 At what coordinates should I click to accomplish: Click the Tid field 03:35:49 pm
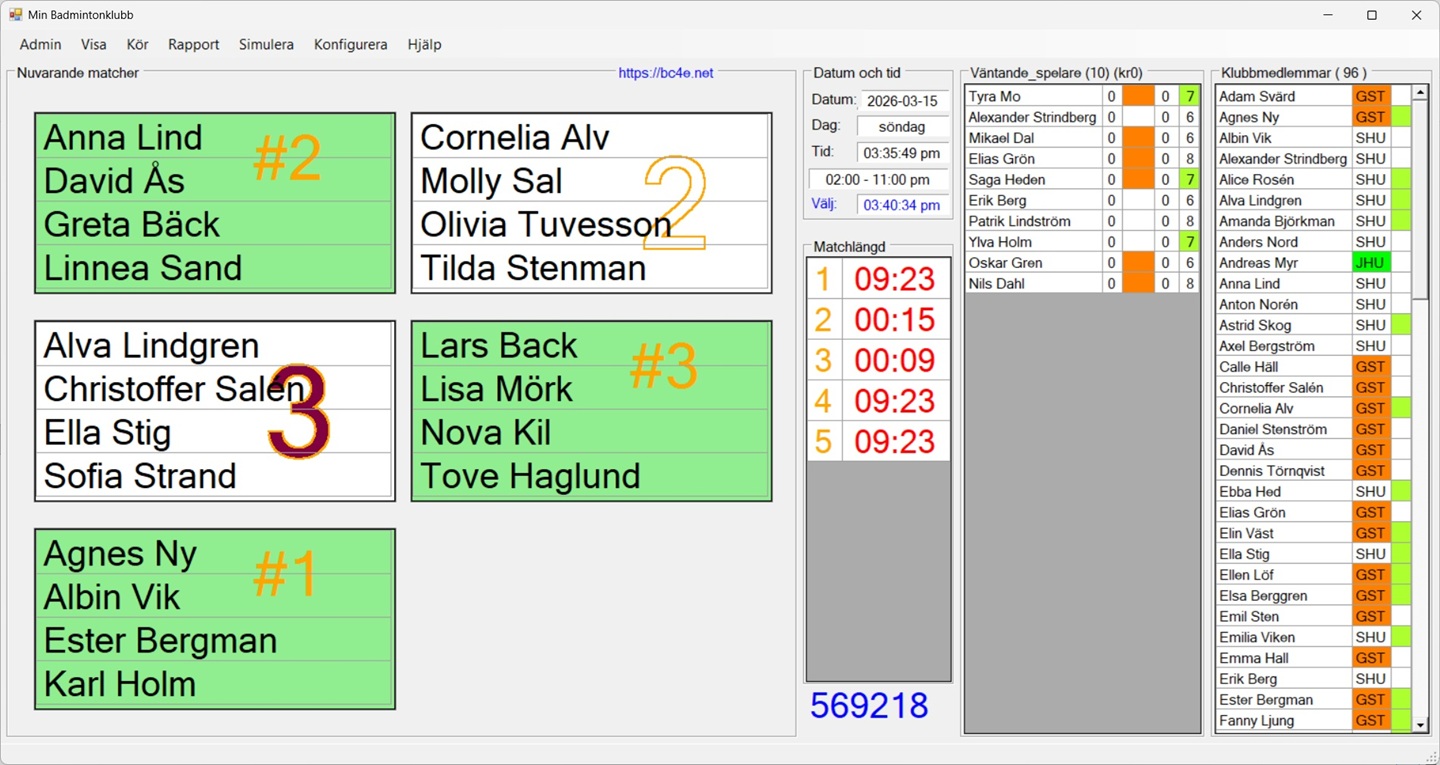902,153
